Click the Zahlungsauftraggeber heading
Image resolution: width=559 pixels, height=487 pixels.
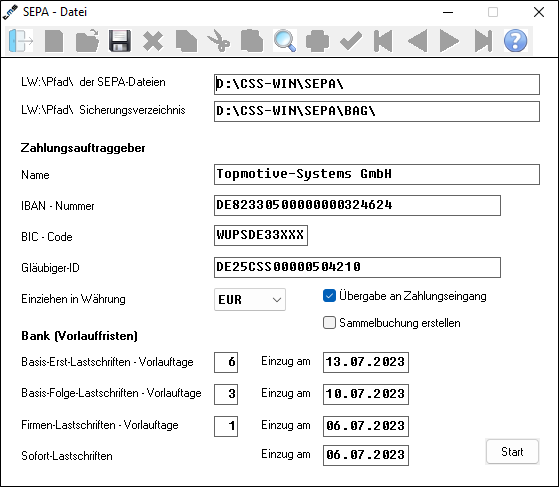pyautogui.click(x=83, y=148)
